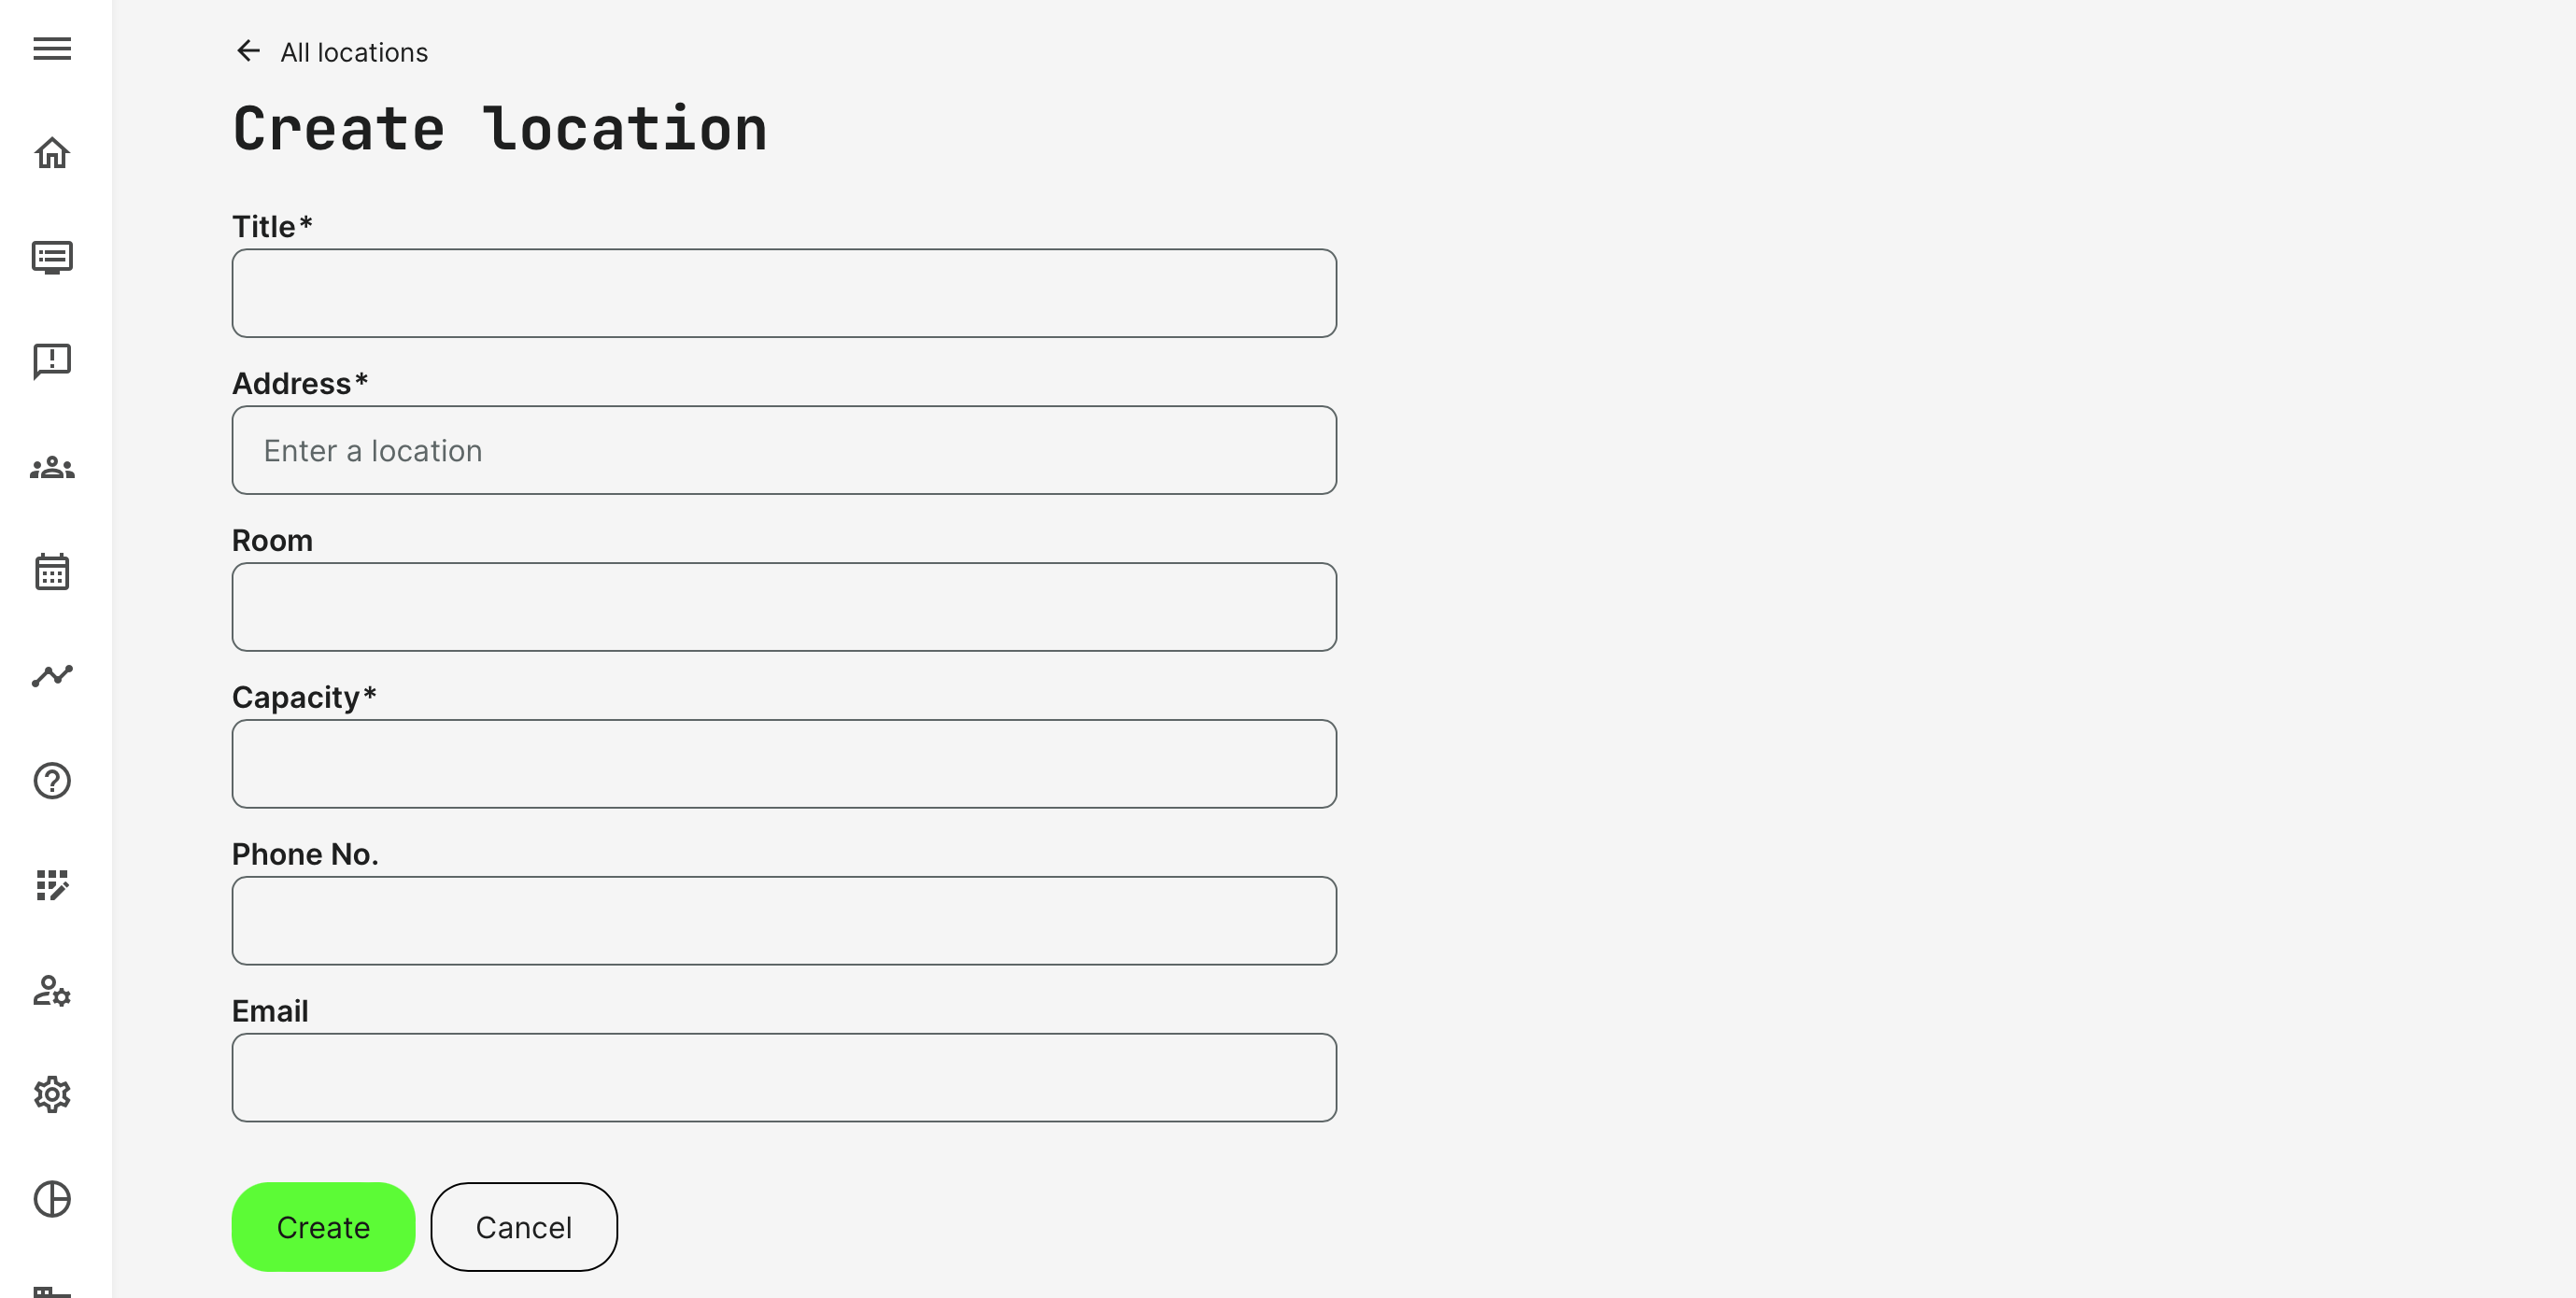Open the settings gear icon

click(52, 1094)
